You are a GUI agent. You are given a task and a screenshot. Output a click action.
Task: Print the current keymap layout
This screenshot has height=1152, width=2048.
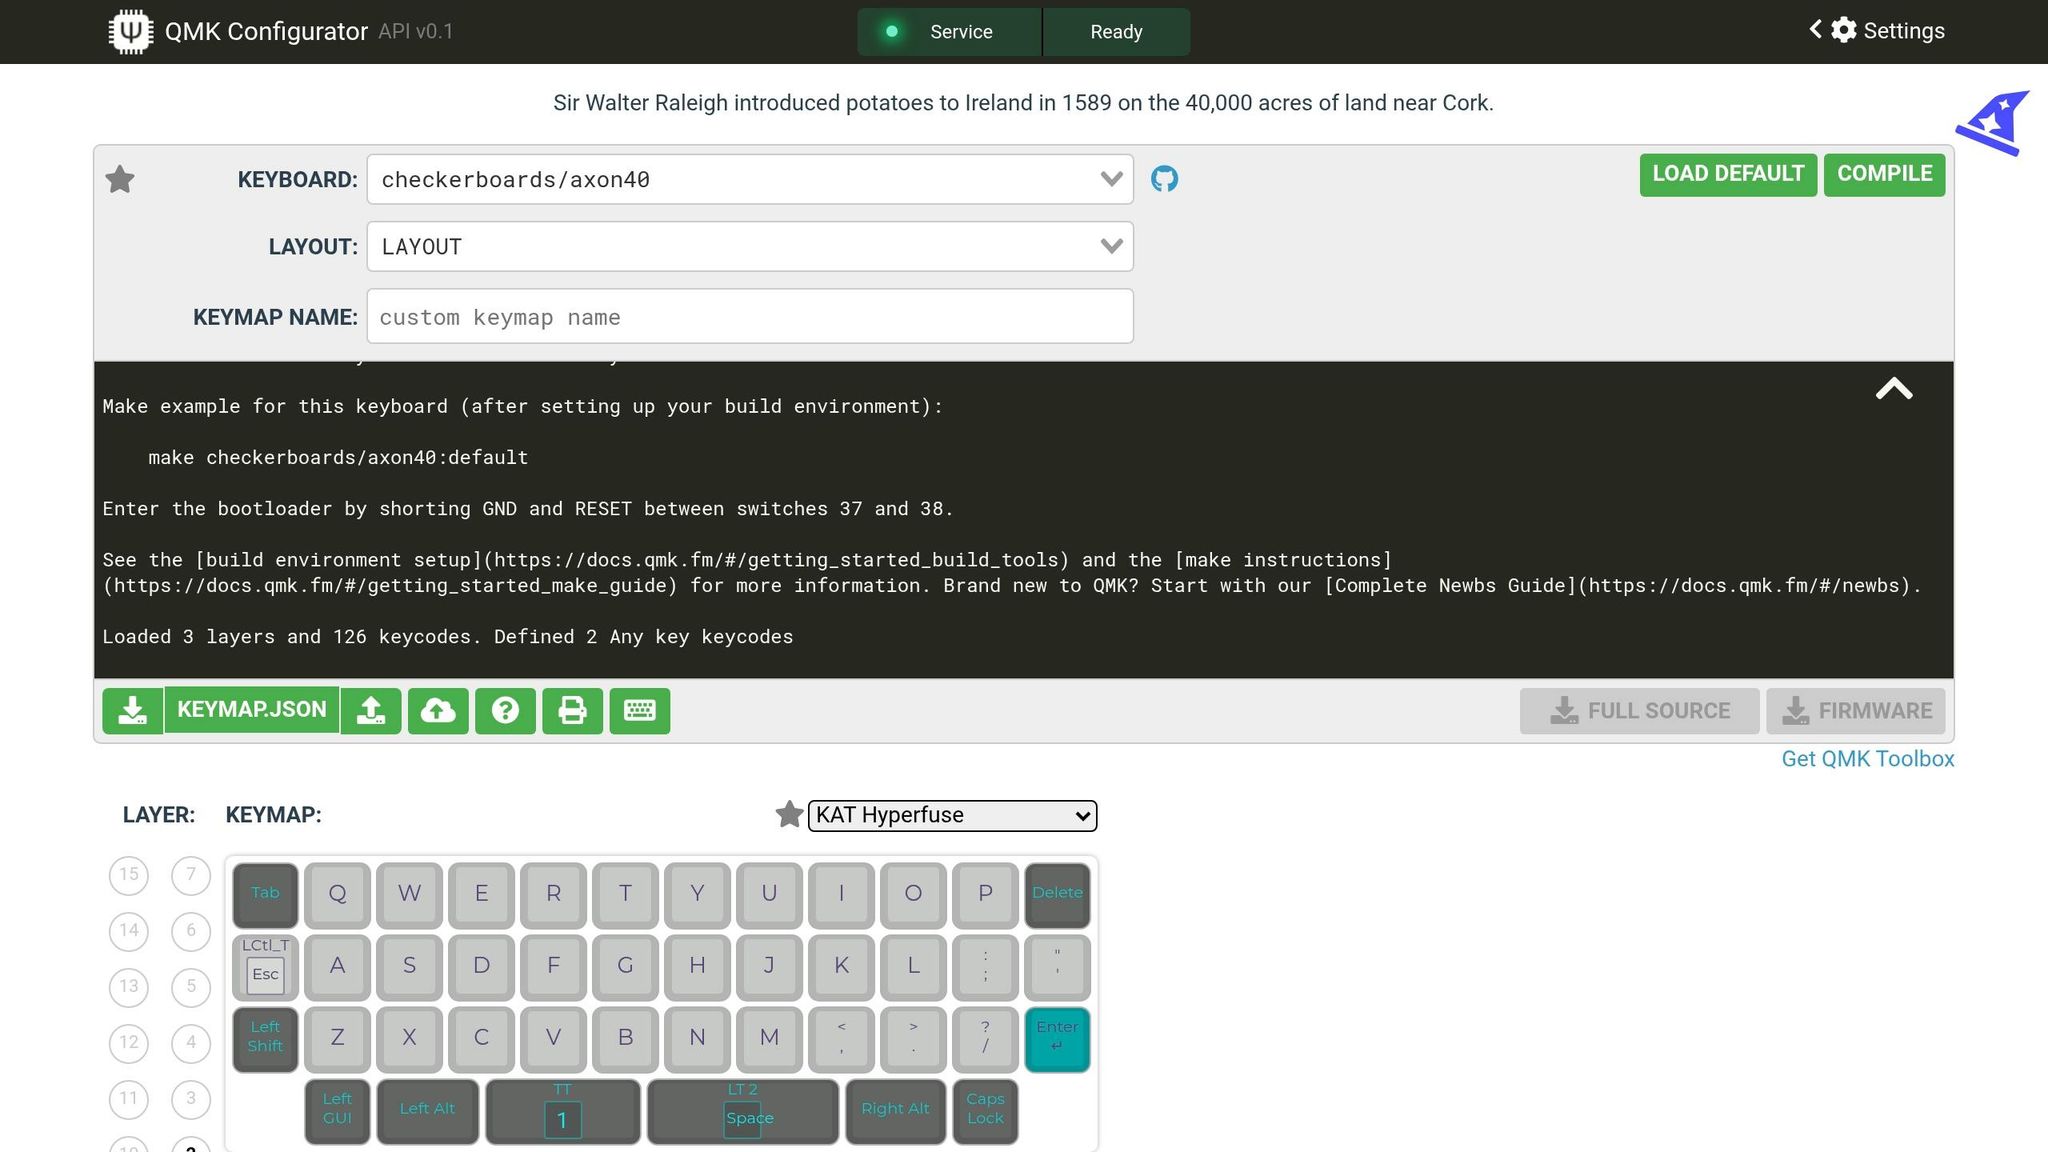click(x=572, y=710)
